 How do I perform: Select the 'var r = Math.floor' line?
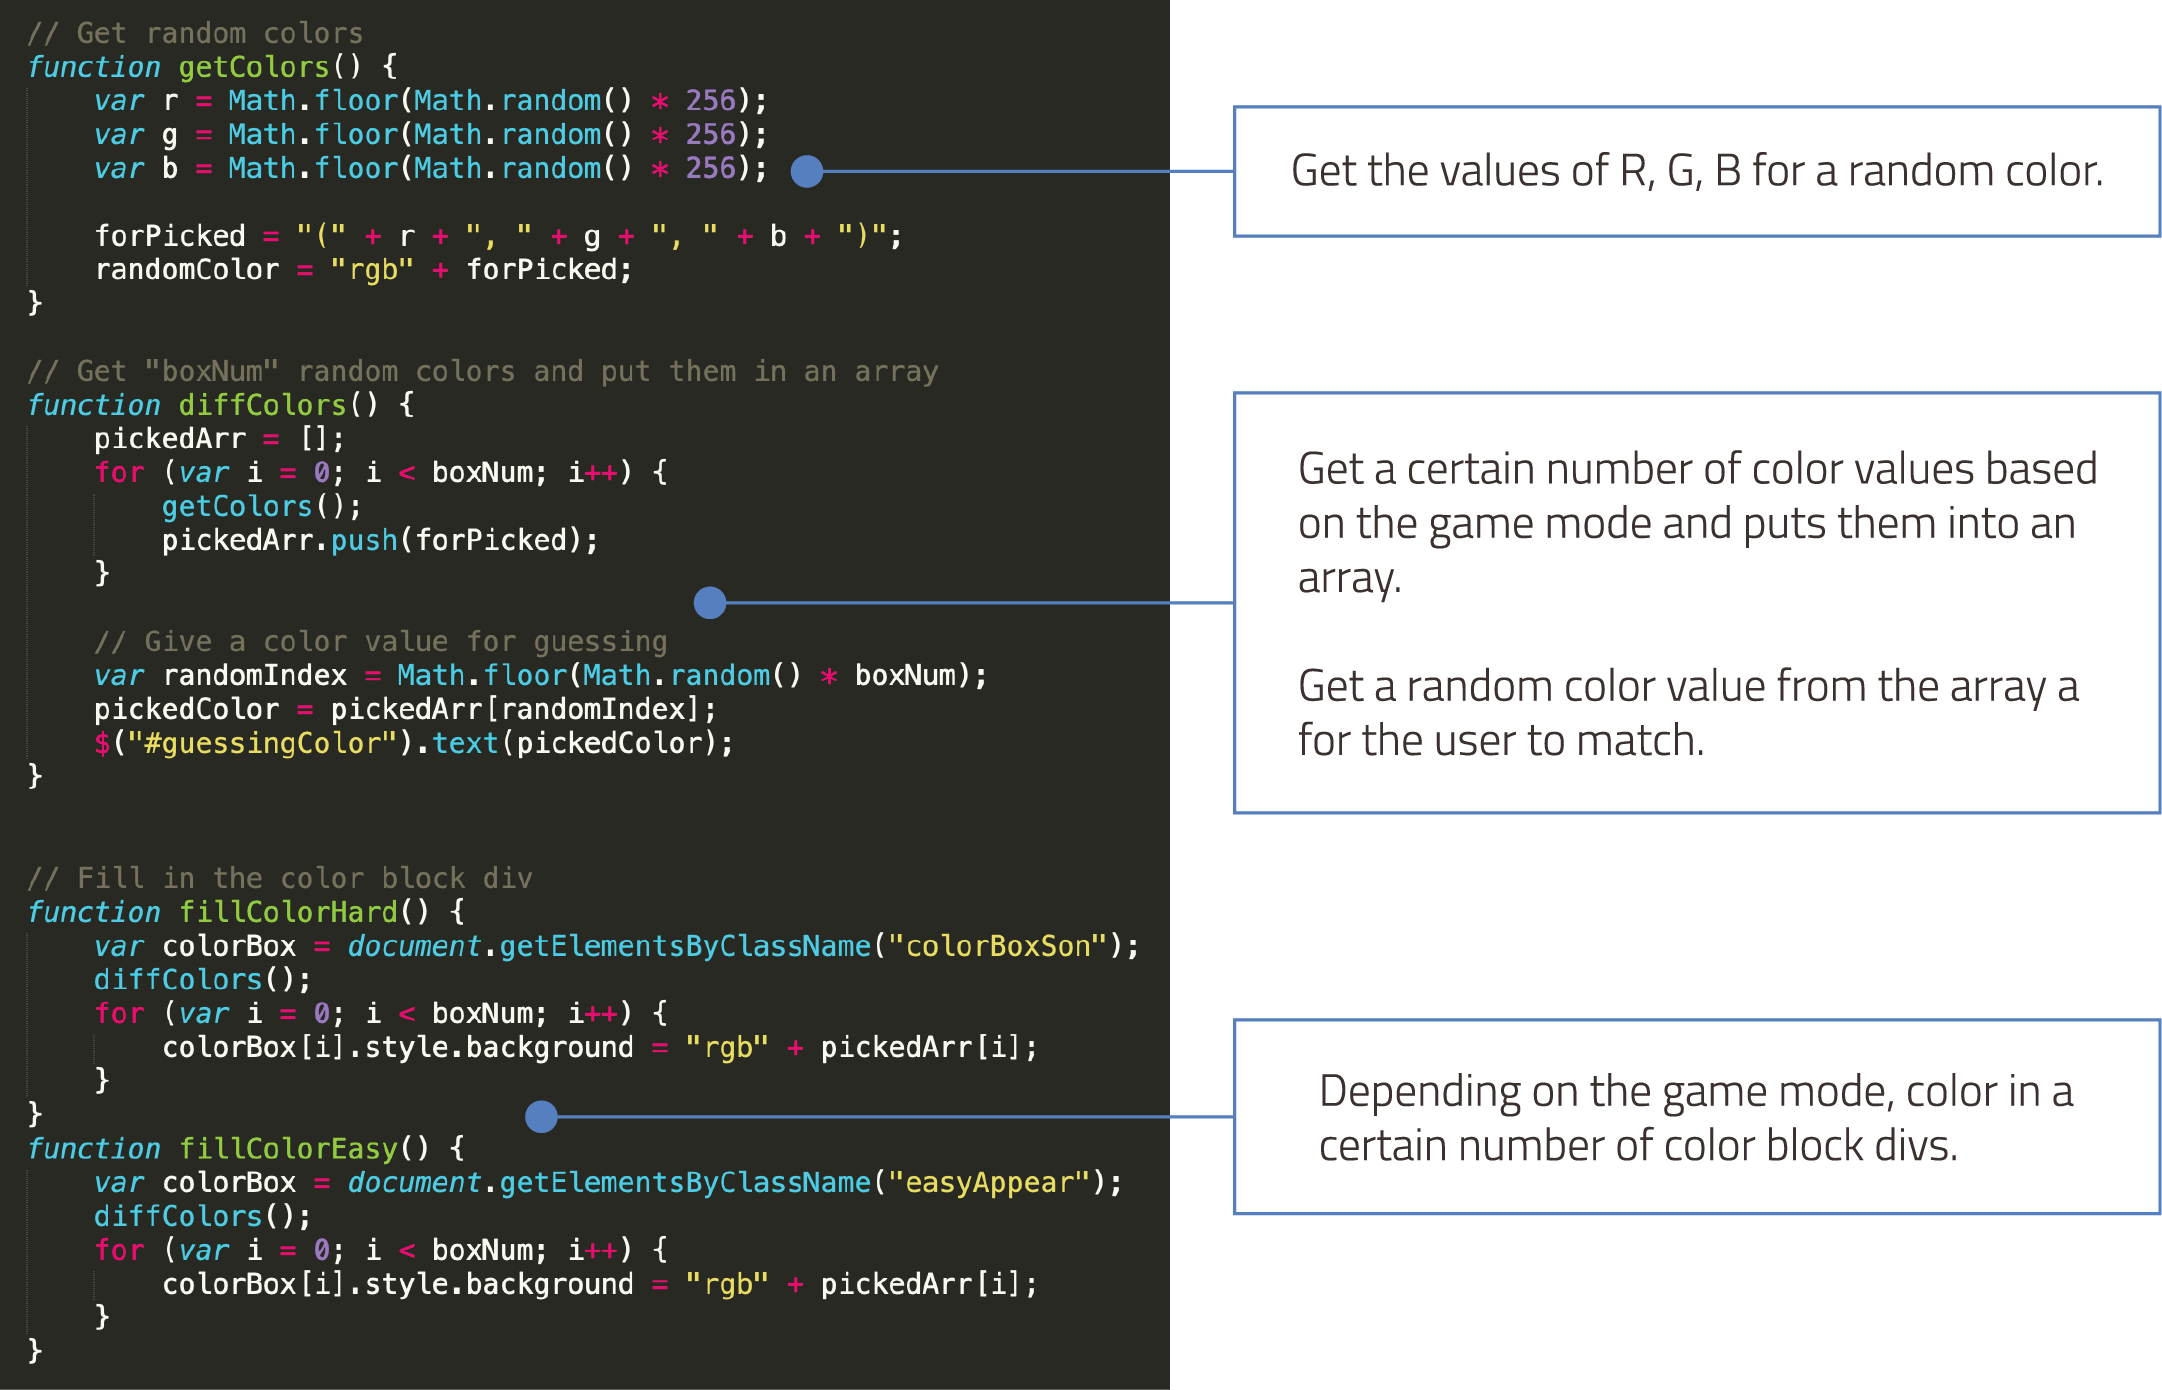click(431, 101)
